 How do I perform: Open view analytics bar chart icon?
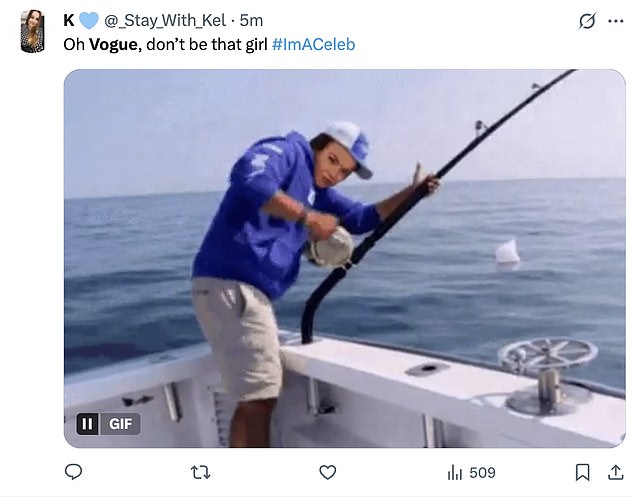tap(454, 472)
